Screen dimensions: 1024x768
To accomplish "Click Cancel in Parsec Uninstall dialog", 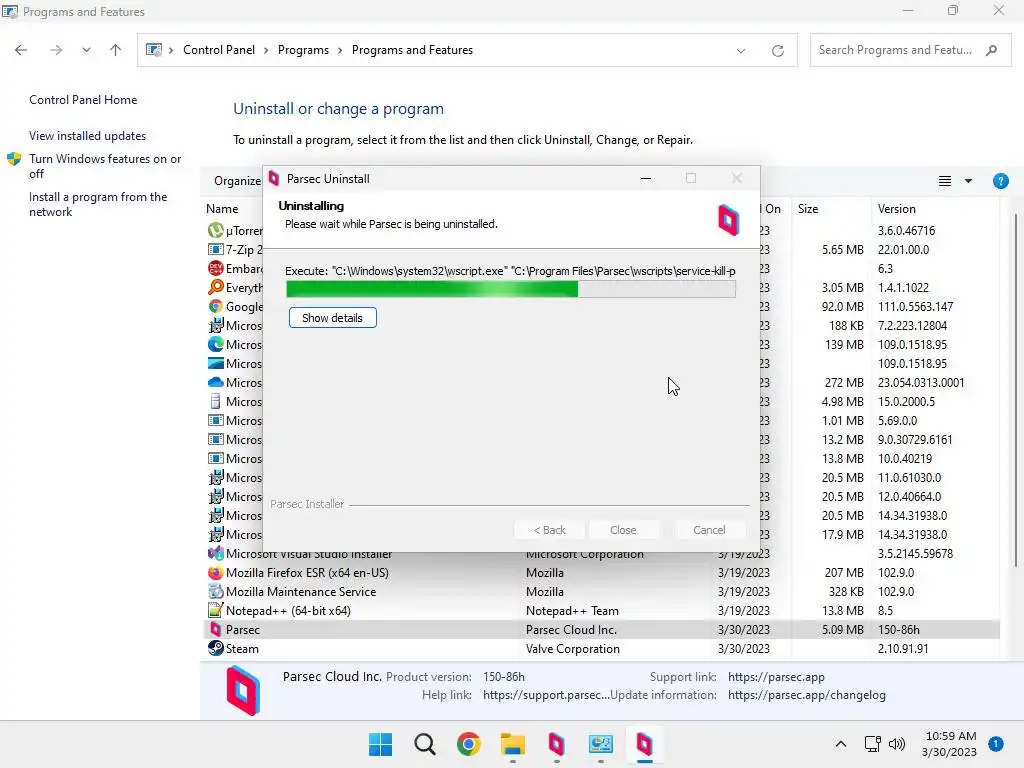I will [x=709, y=530].
